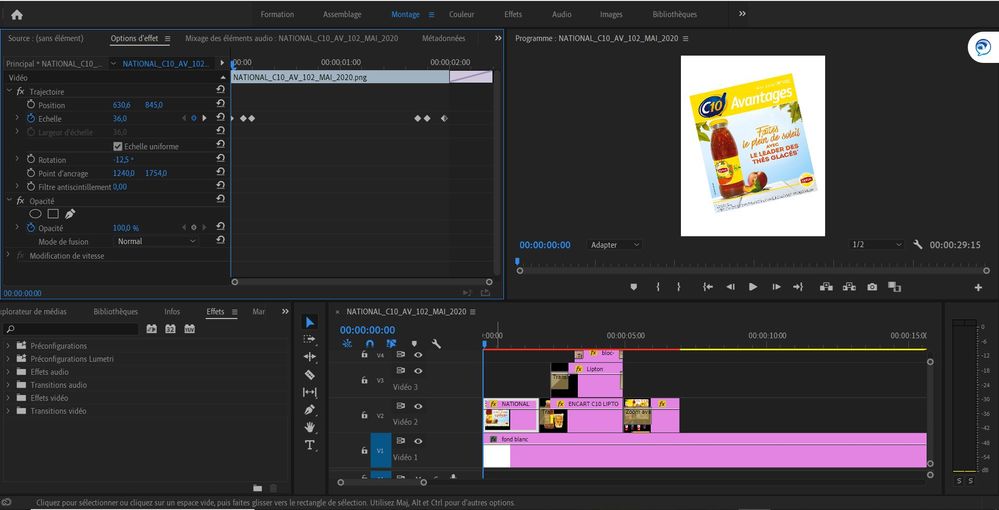Open the Mode de fusion dropdown
The image size is (999, 510).
point(156,241)
